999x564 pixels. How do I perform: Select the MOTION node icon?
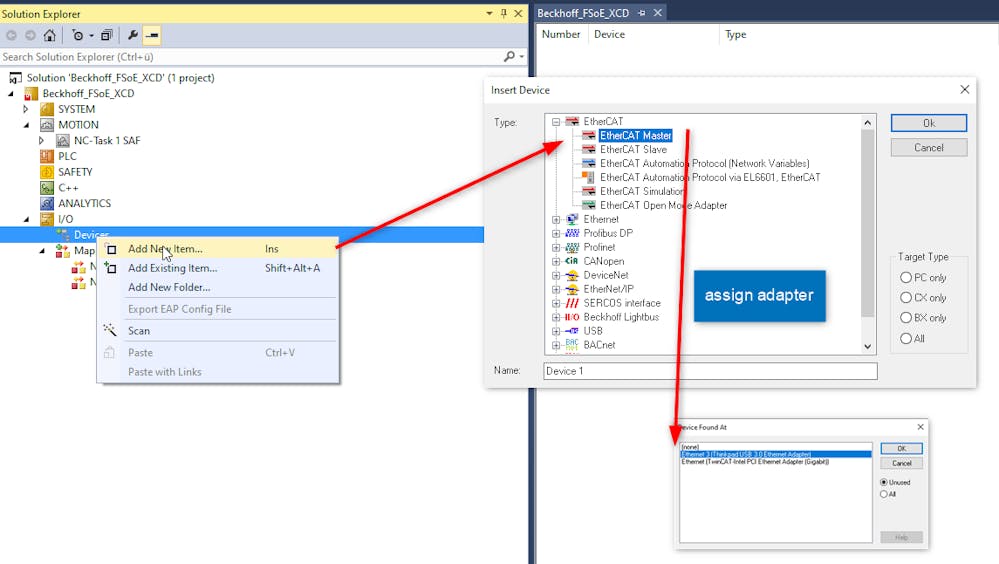[47, 125]
